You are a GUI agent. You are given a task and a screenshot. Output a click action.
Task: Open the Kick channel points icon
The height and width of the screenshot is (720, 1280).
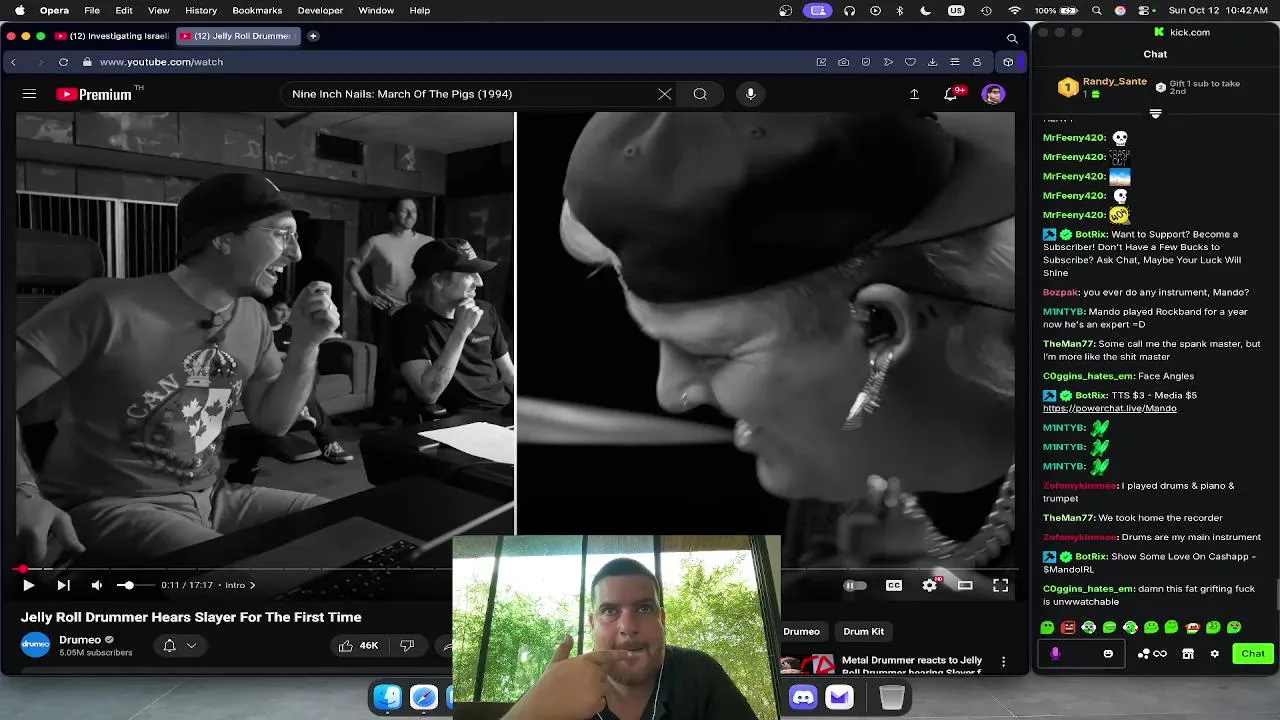[x=1152, y=653]
